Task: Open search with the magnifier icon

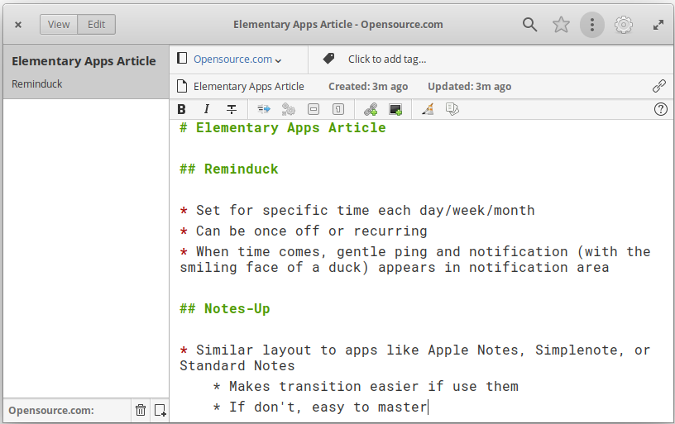Action: coord(530,24)
